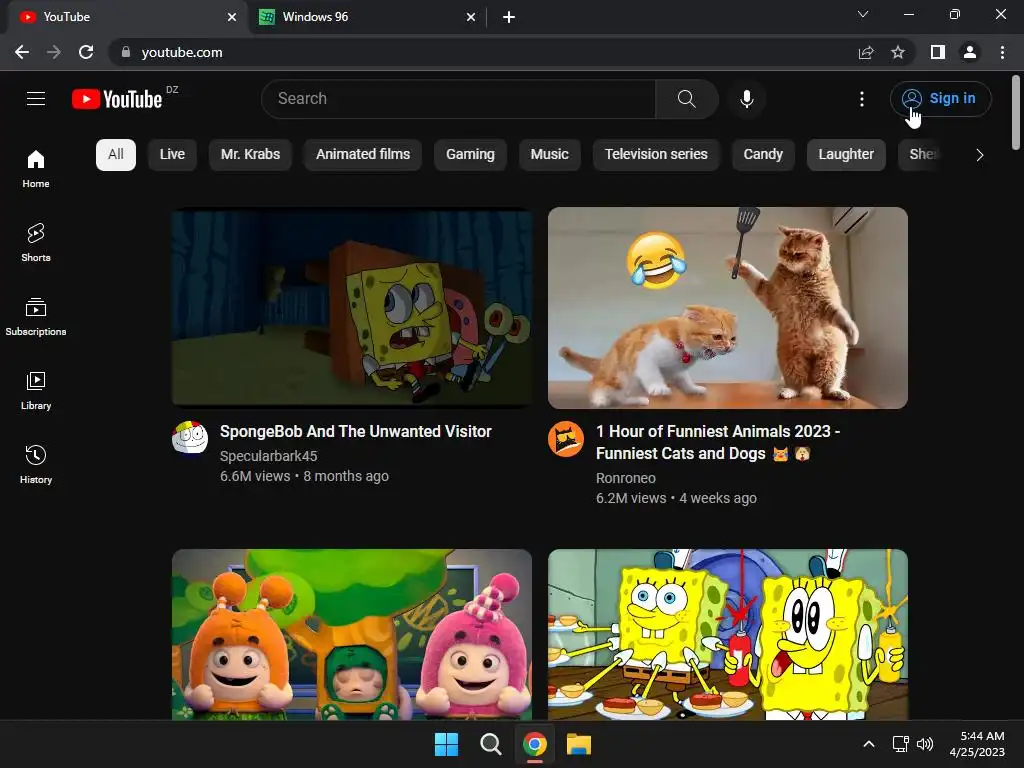Viewport: 1024px width, 768px height.
Task: Click the magnifier search button
Action: point(686,99)
